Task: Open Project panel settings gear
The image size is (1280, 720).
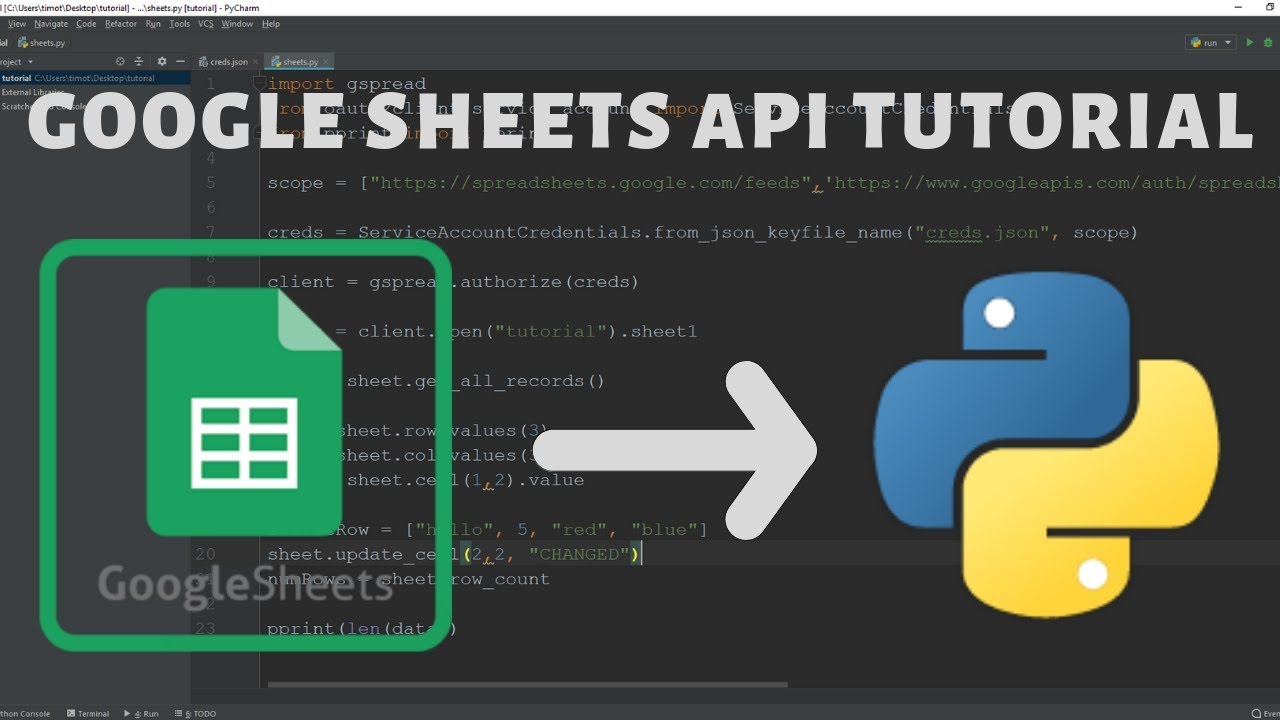Action: 161,61
